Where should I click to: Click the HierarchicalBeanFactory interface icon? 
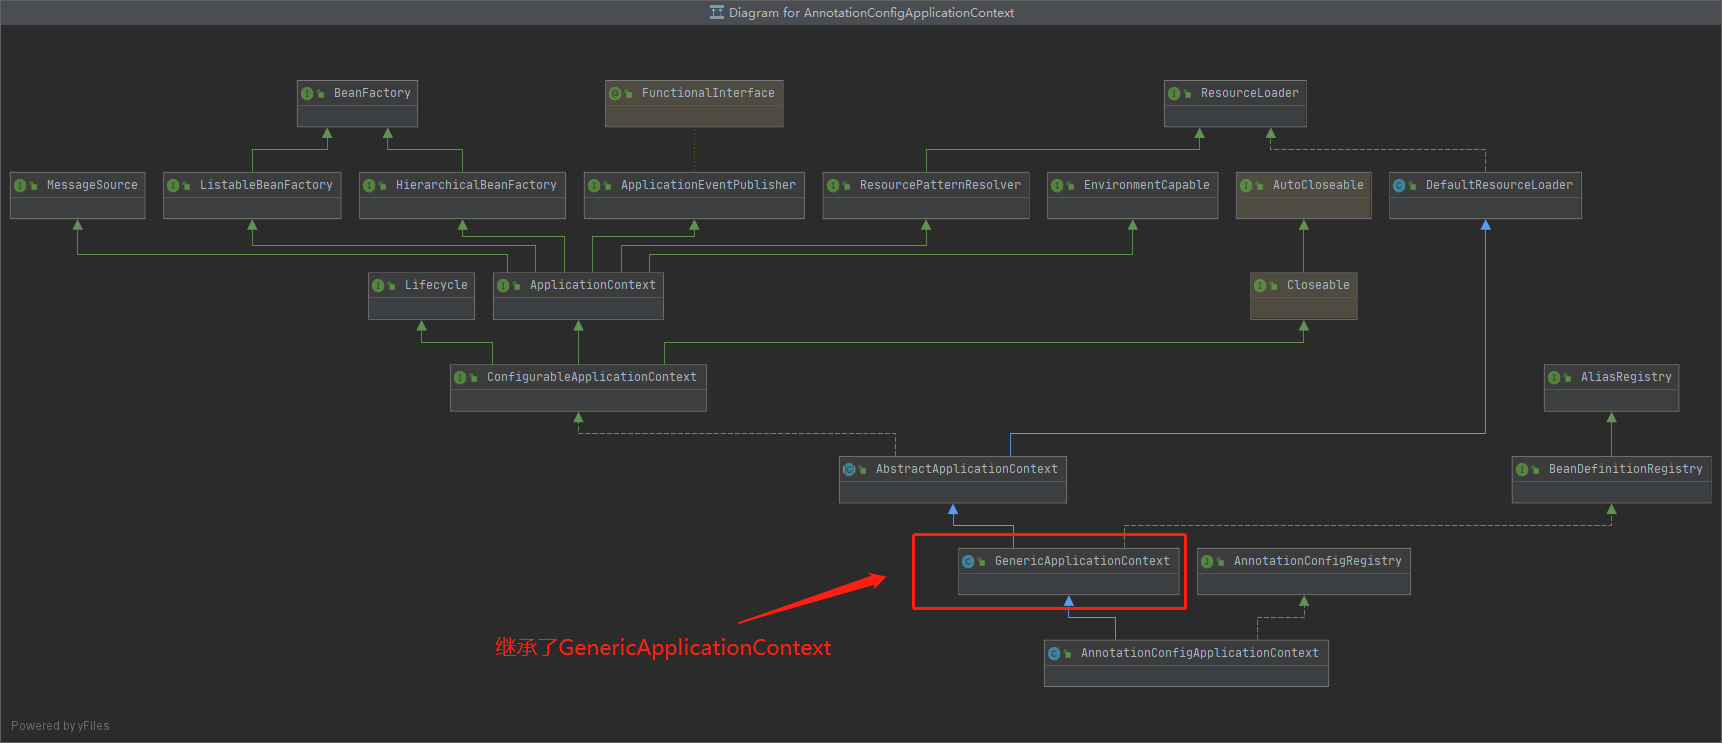369,185
